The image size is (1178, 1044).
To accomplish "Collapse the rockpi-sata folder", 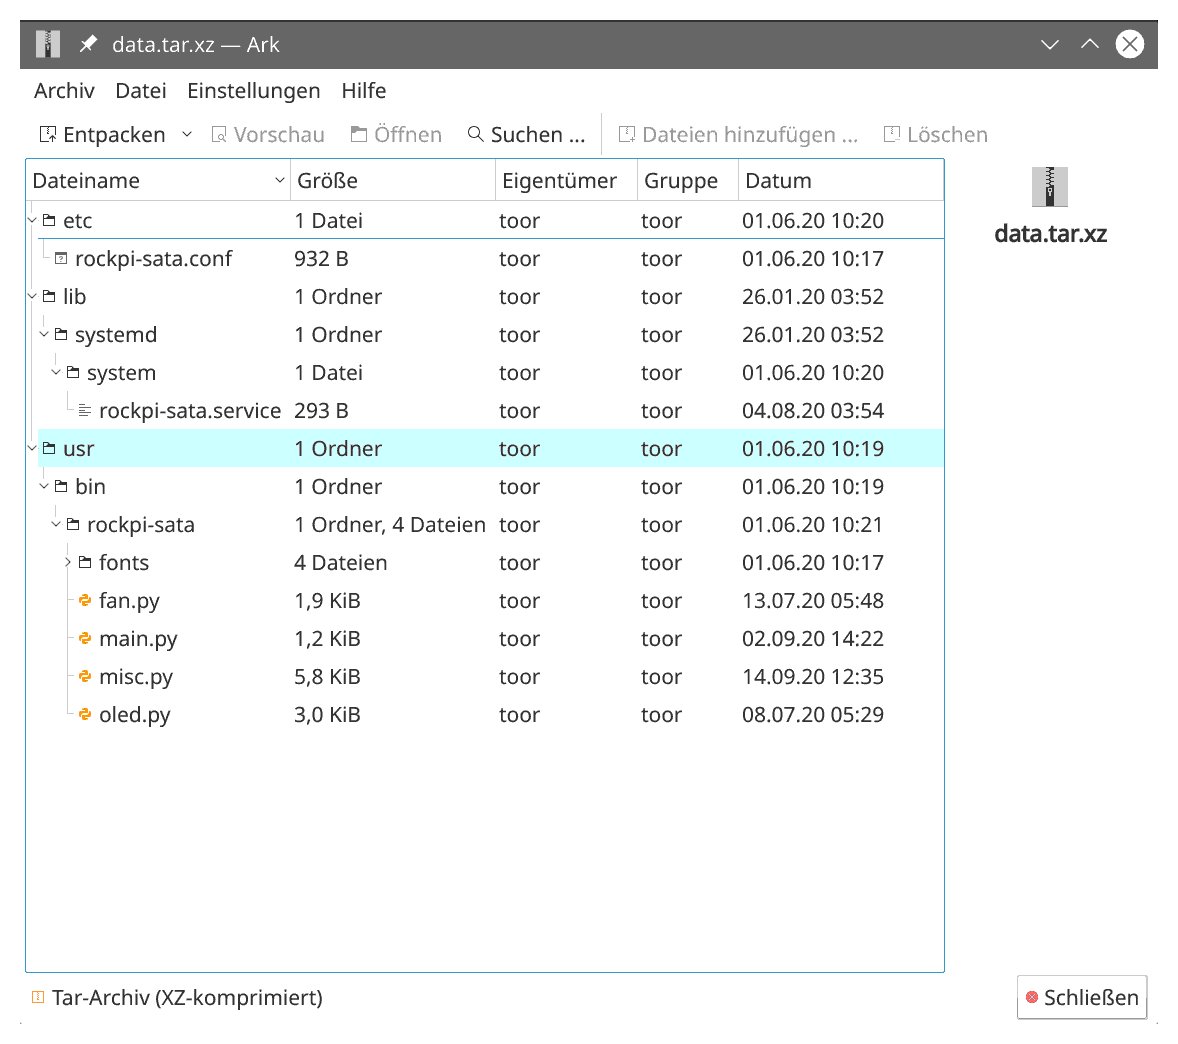I will coord(56,525).
